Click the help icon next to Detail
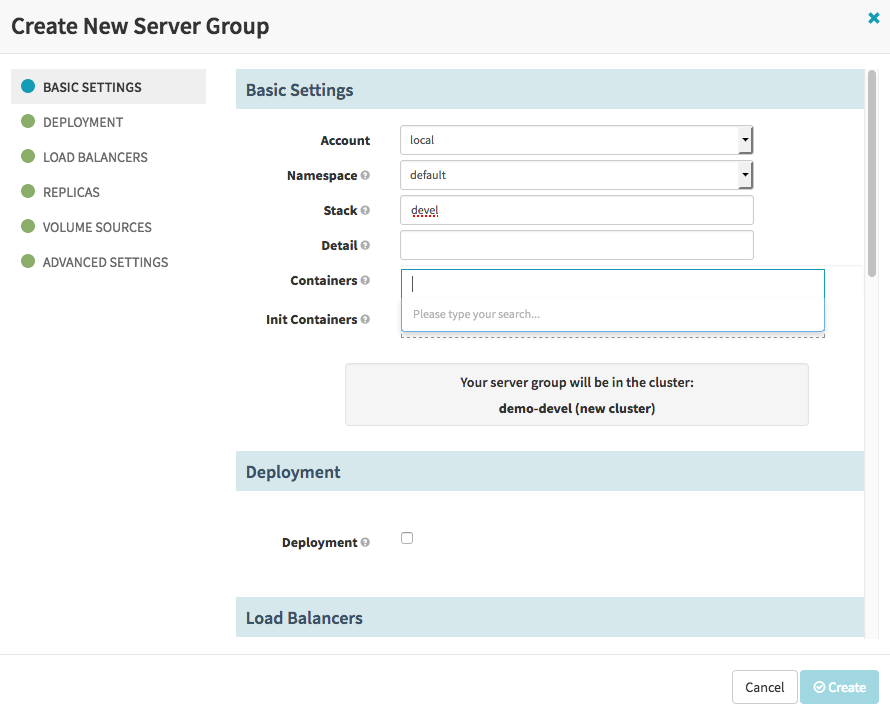This screenshot has width=890, height=715. click(365, 246)
